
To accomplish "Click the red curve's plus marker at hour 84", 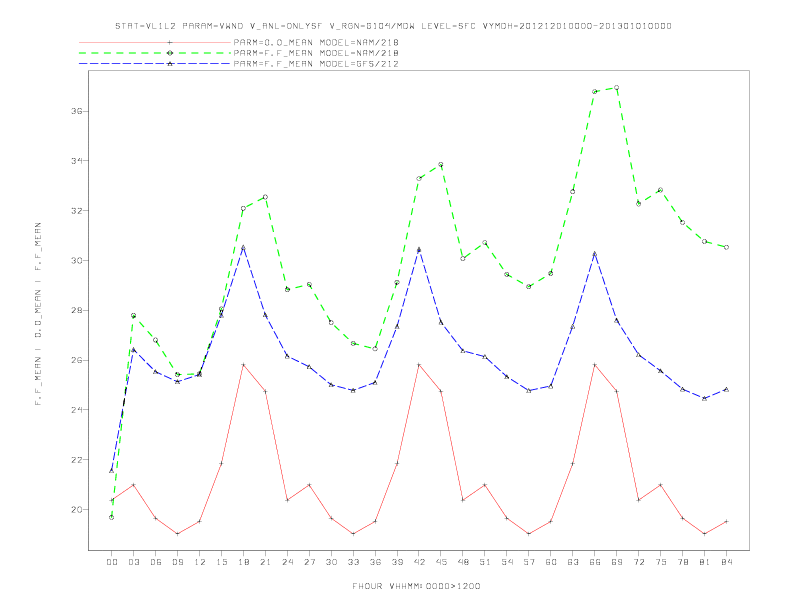I will point(726,521).
